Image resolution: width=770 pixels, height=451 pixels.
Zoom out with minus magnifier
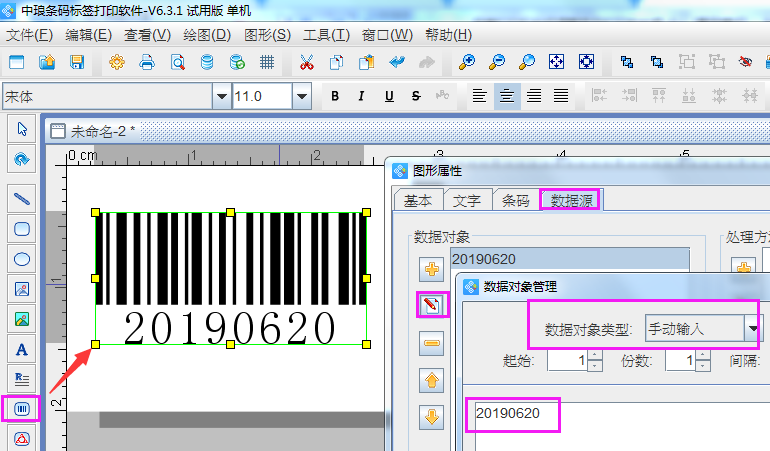pos(497,62)
